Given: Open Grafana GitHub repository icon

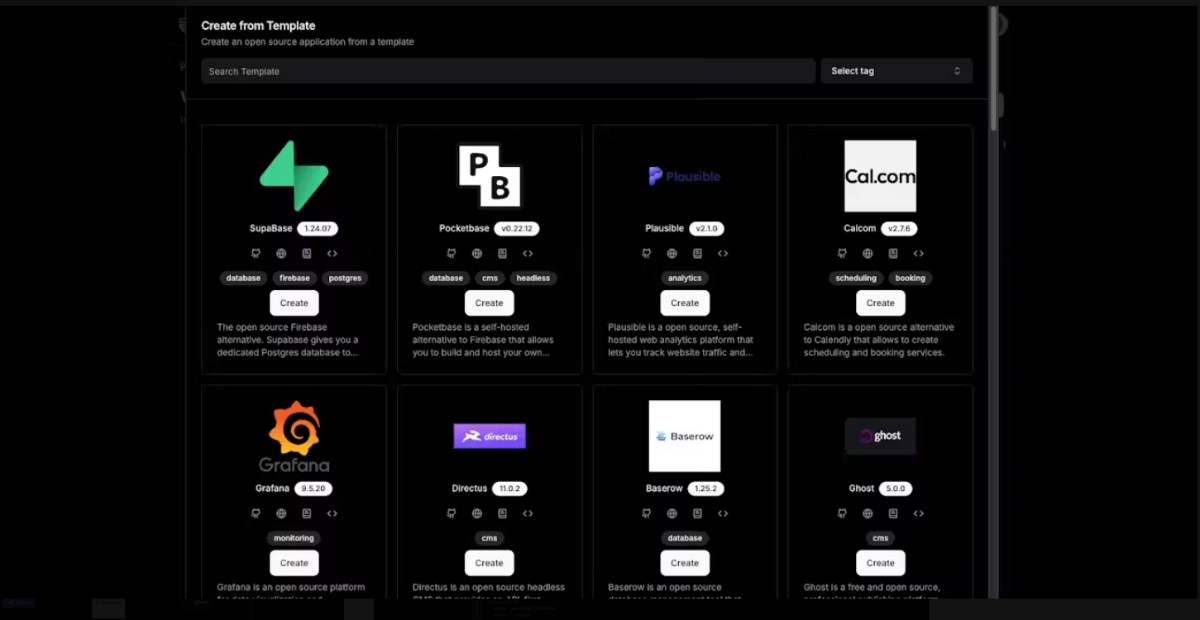Looking at the screenshot, I should click(256, 514).
